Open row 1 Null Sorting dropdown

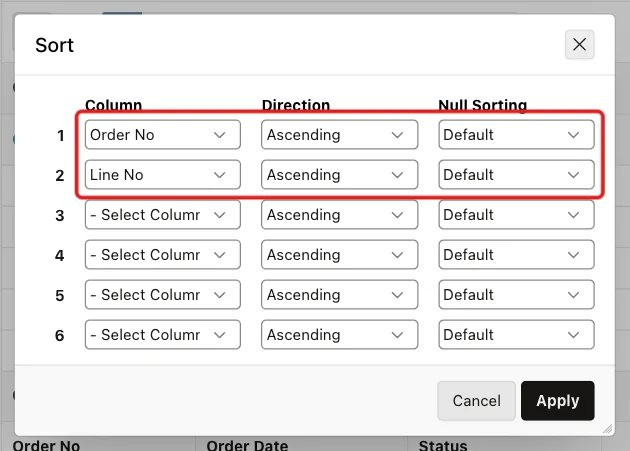(516, 135)
